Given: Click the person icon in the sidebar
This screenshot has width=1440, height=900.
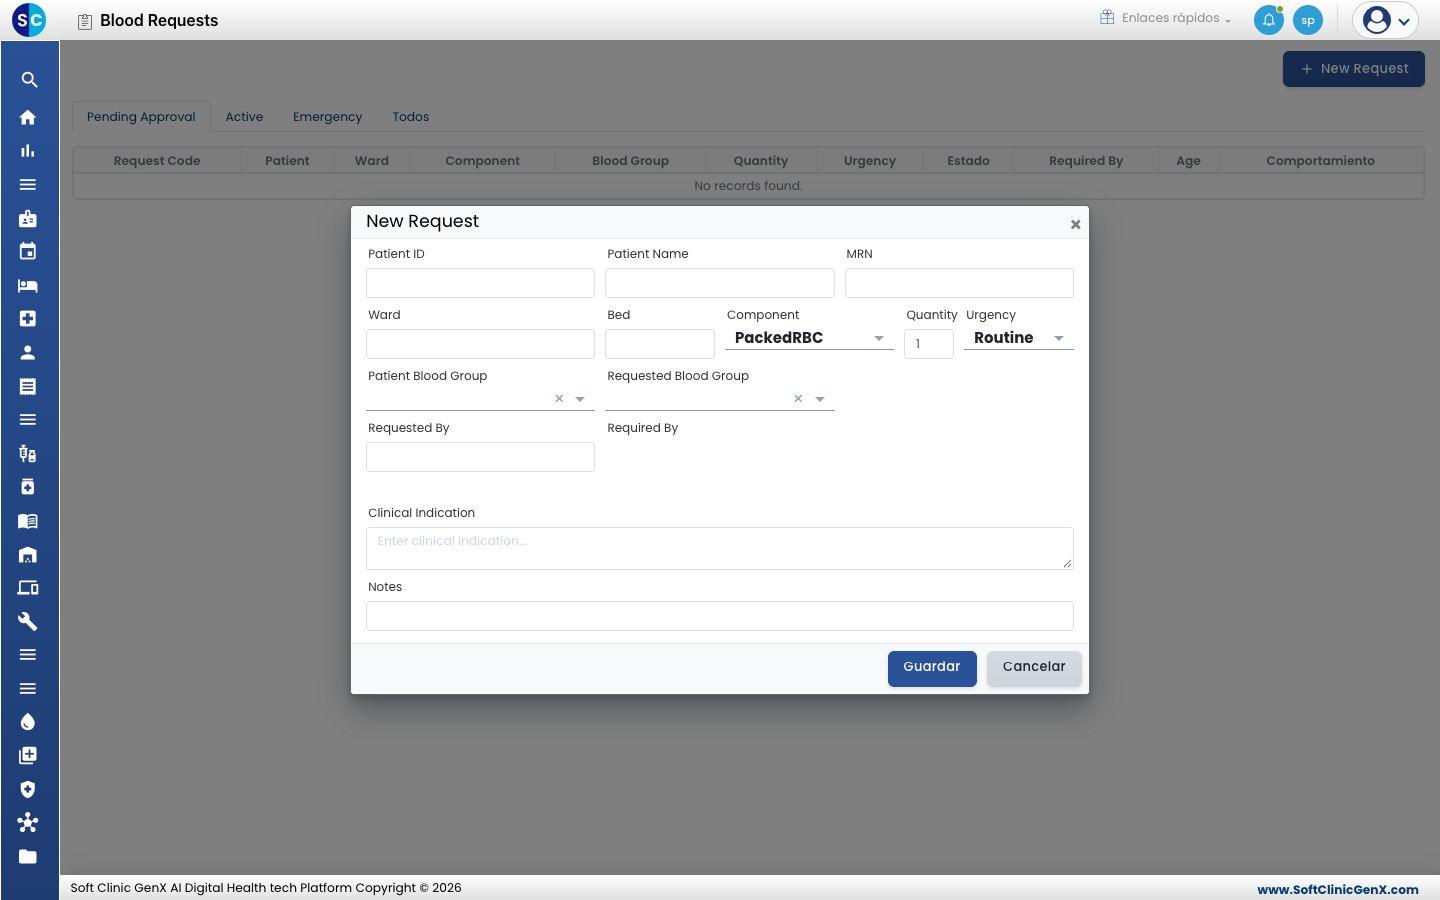Looking at the screenshot, I should 28,353.
